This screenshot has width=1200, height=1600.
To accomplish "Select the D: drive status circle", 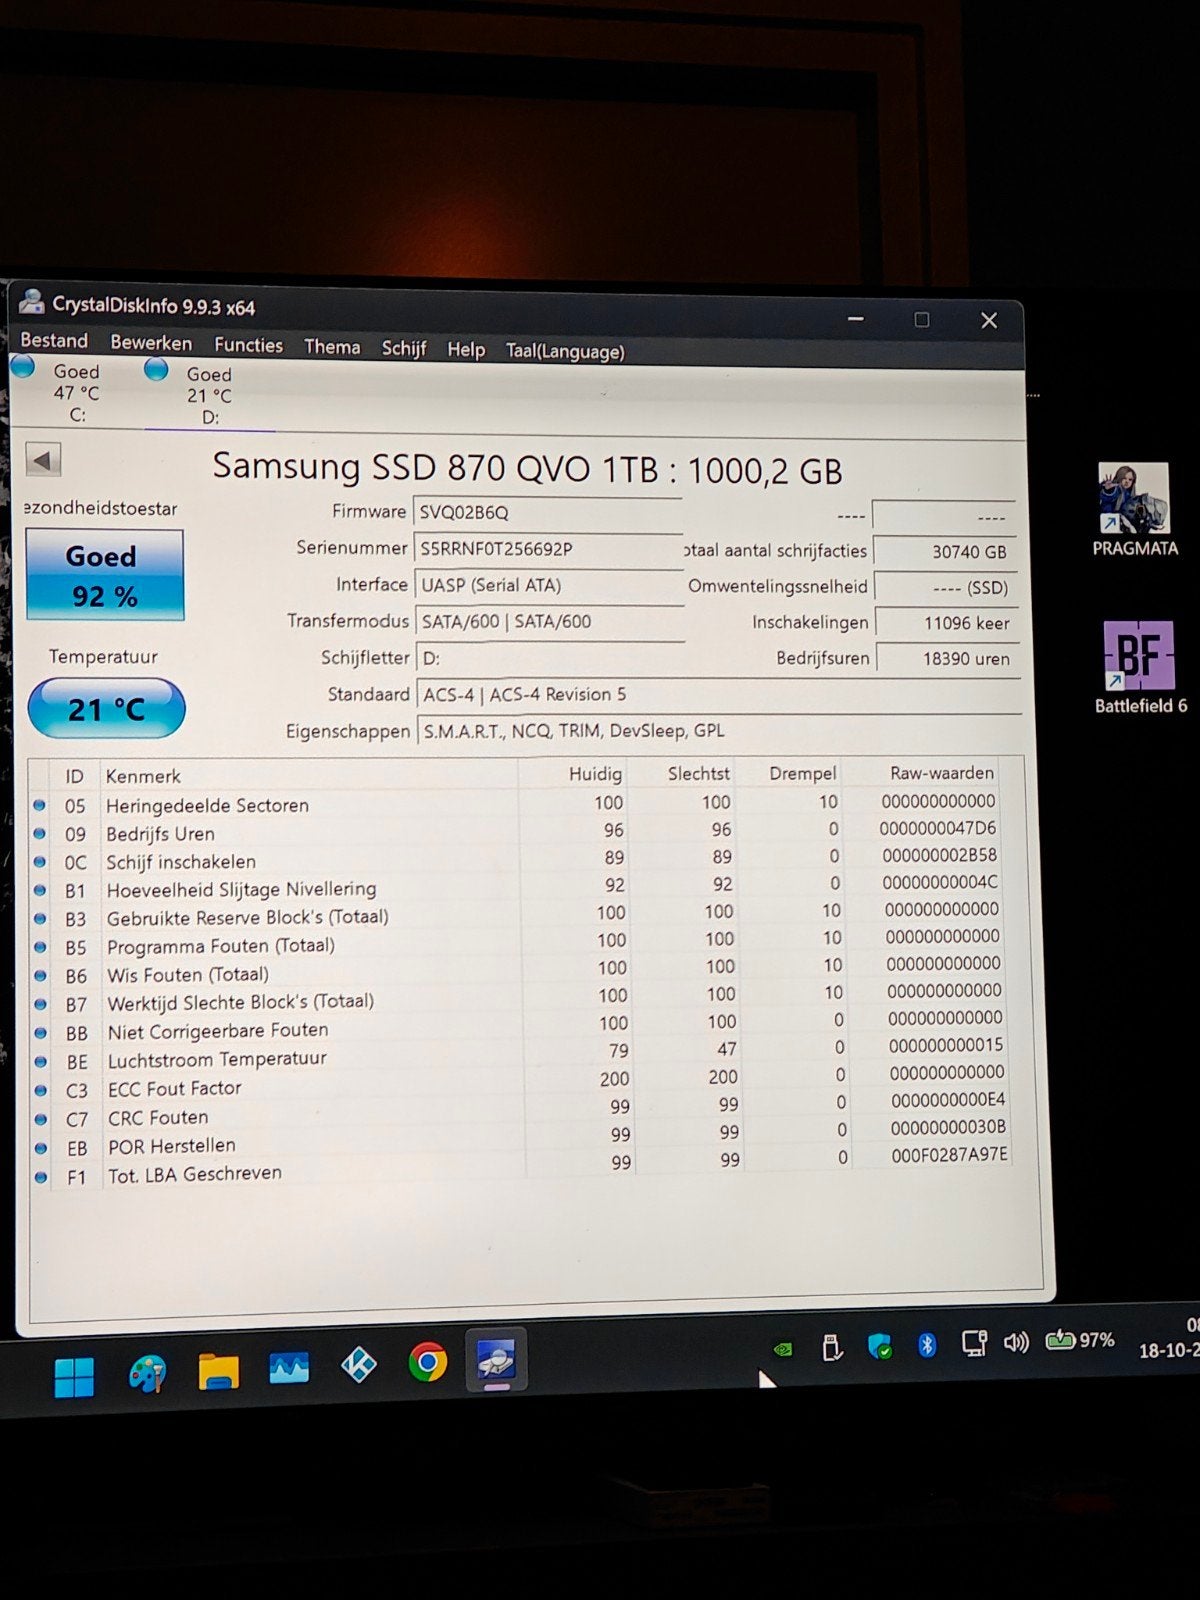I will click(156, 370).
